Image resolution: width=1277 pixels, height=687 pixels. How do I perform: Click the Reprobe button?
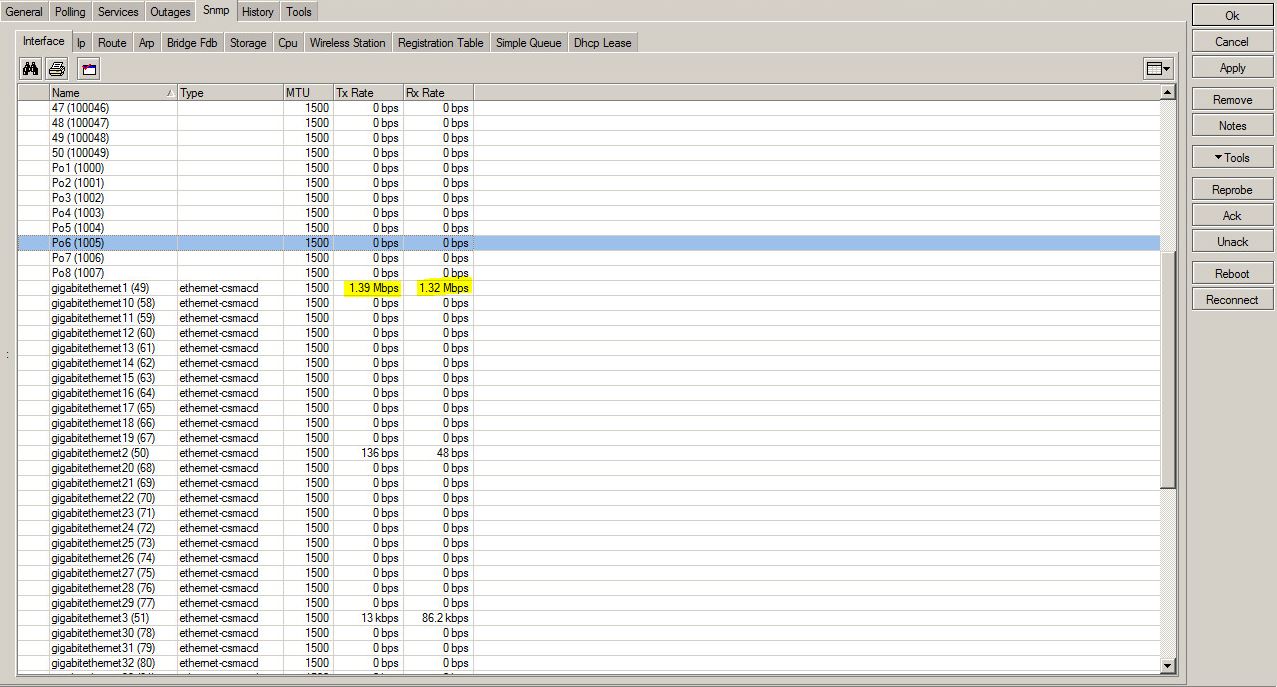point(1231,188)
